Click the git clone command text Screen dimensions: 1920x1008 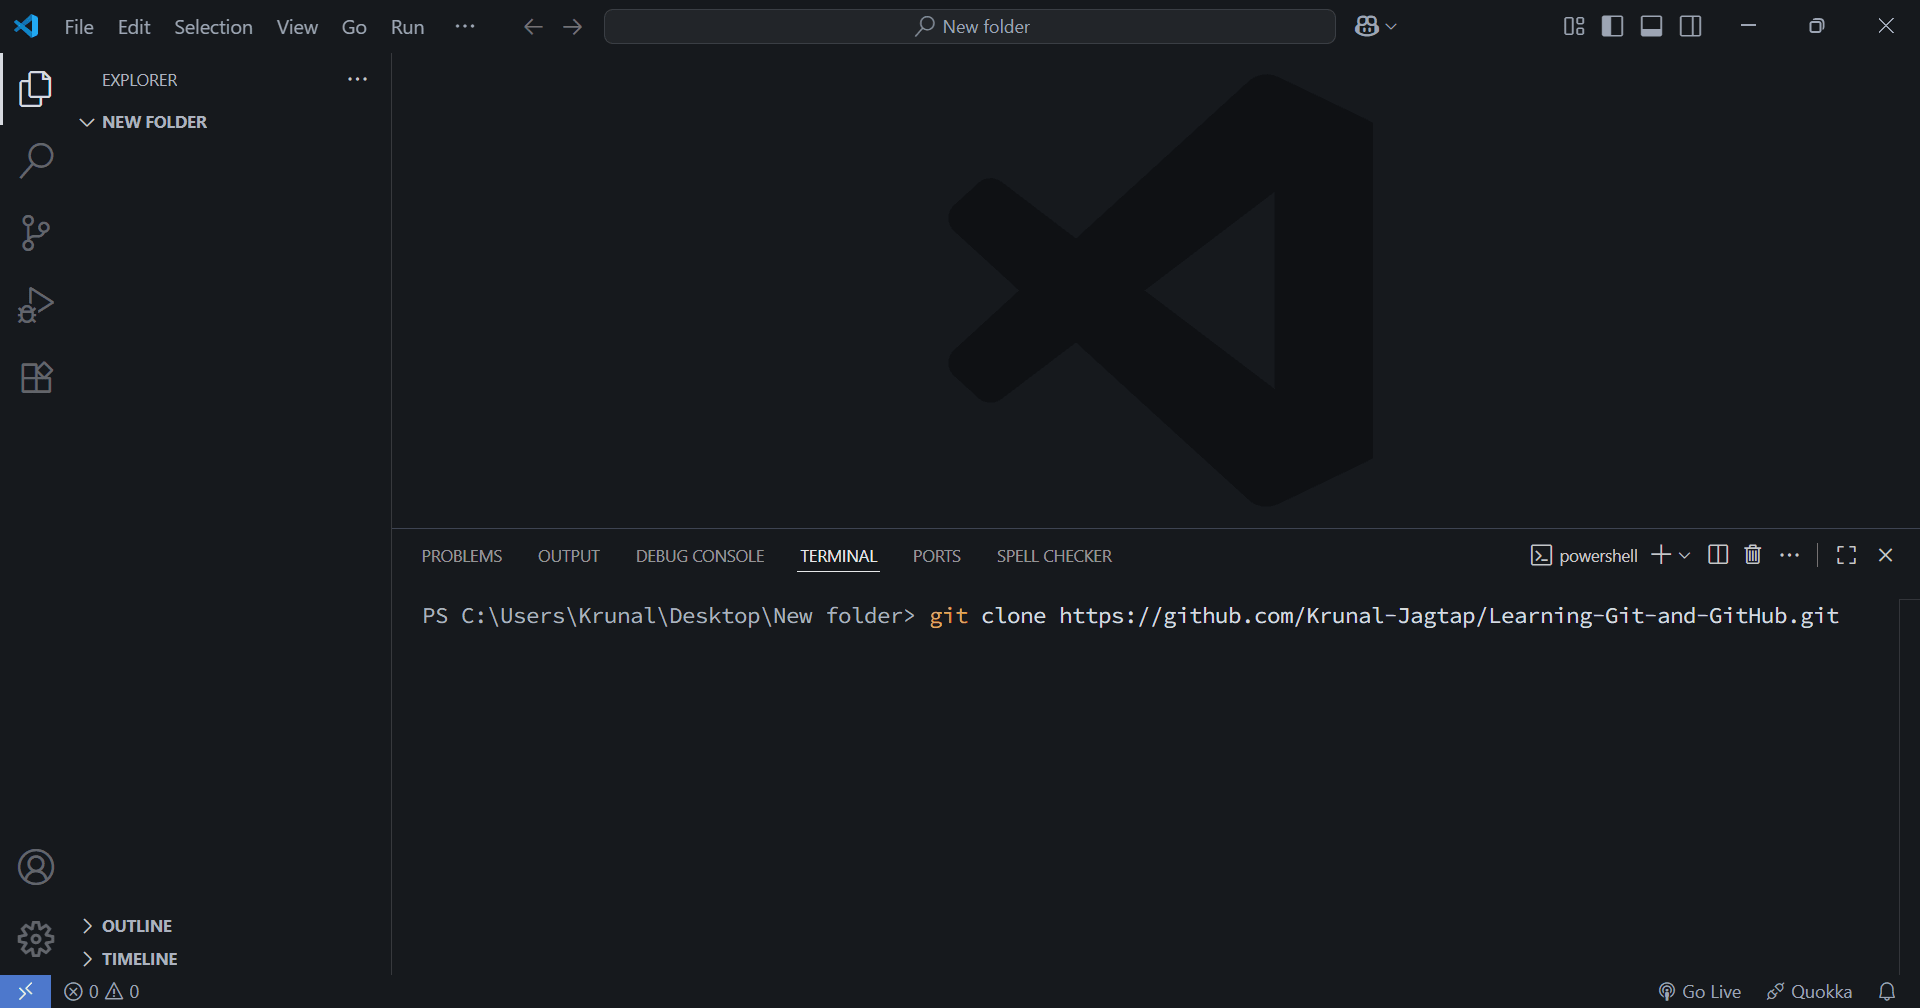(x=1384, y=616)
